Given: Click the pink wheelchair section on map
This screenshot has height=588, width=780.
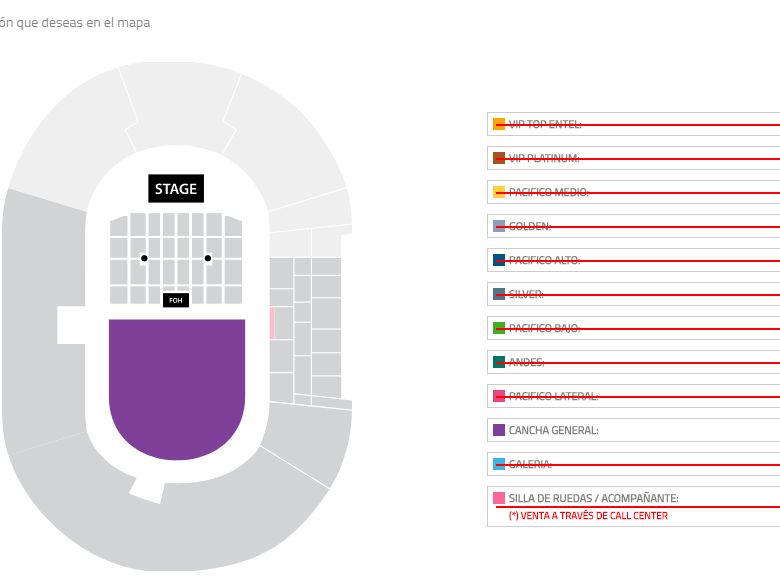Looking at the screenshot, I should (x=271, y=323).
